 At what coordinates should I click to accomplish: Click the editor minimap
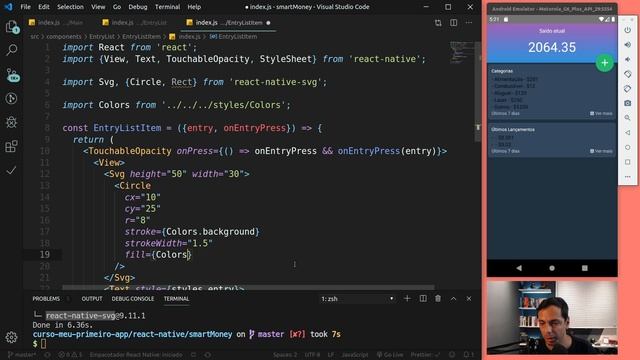coord(462,52)
